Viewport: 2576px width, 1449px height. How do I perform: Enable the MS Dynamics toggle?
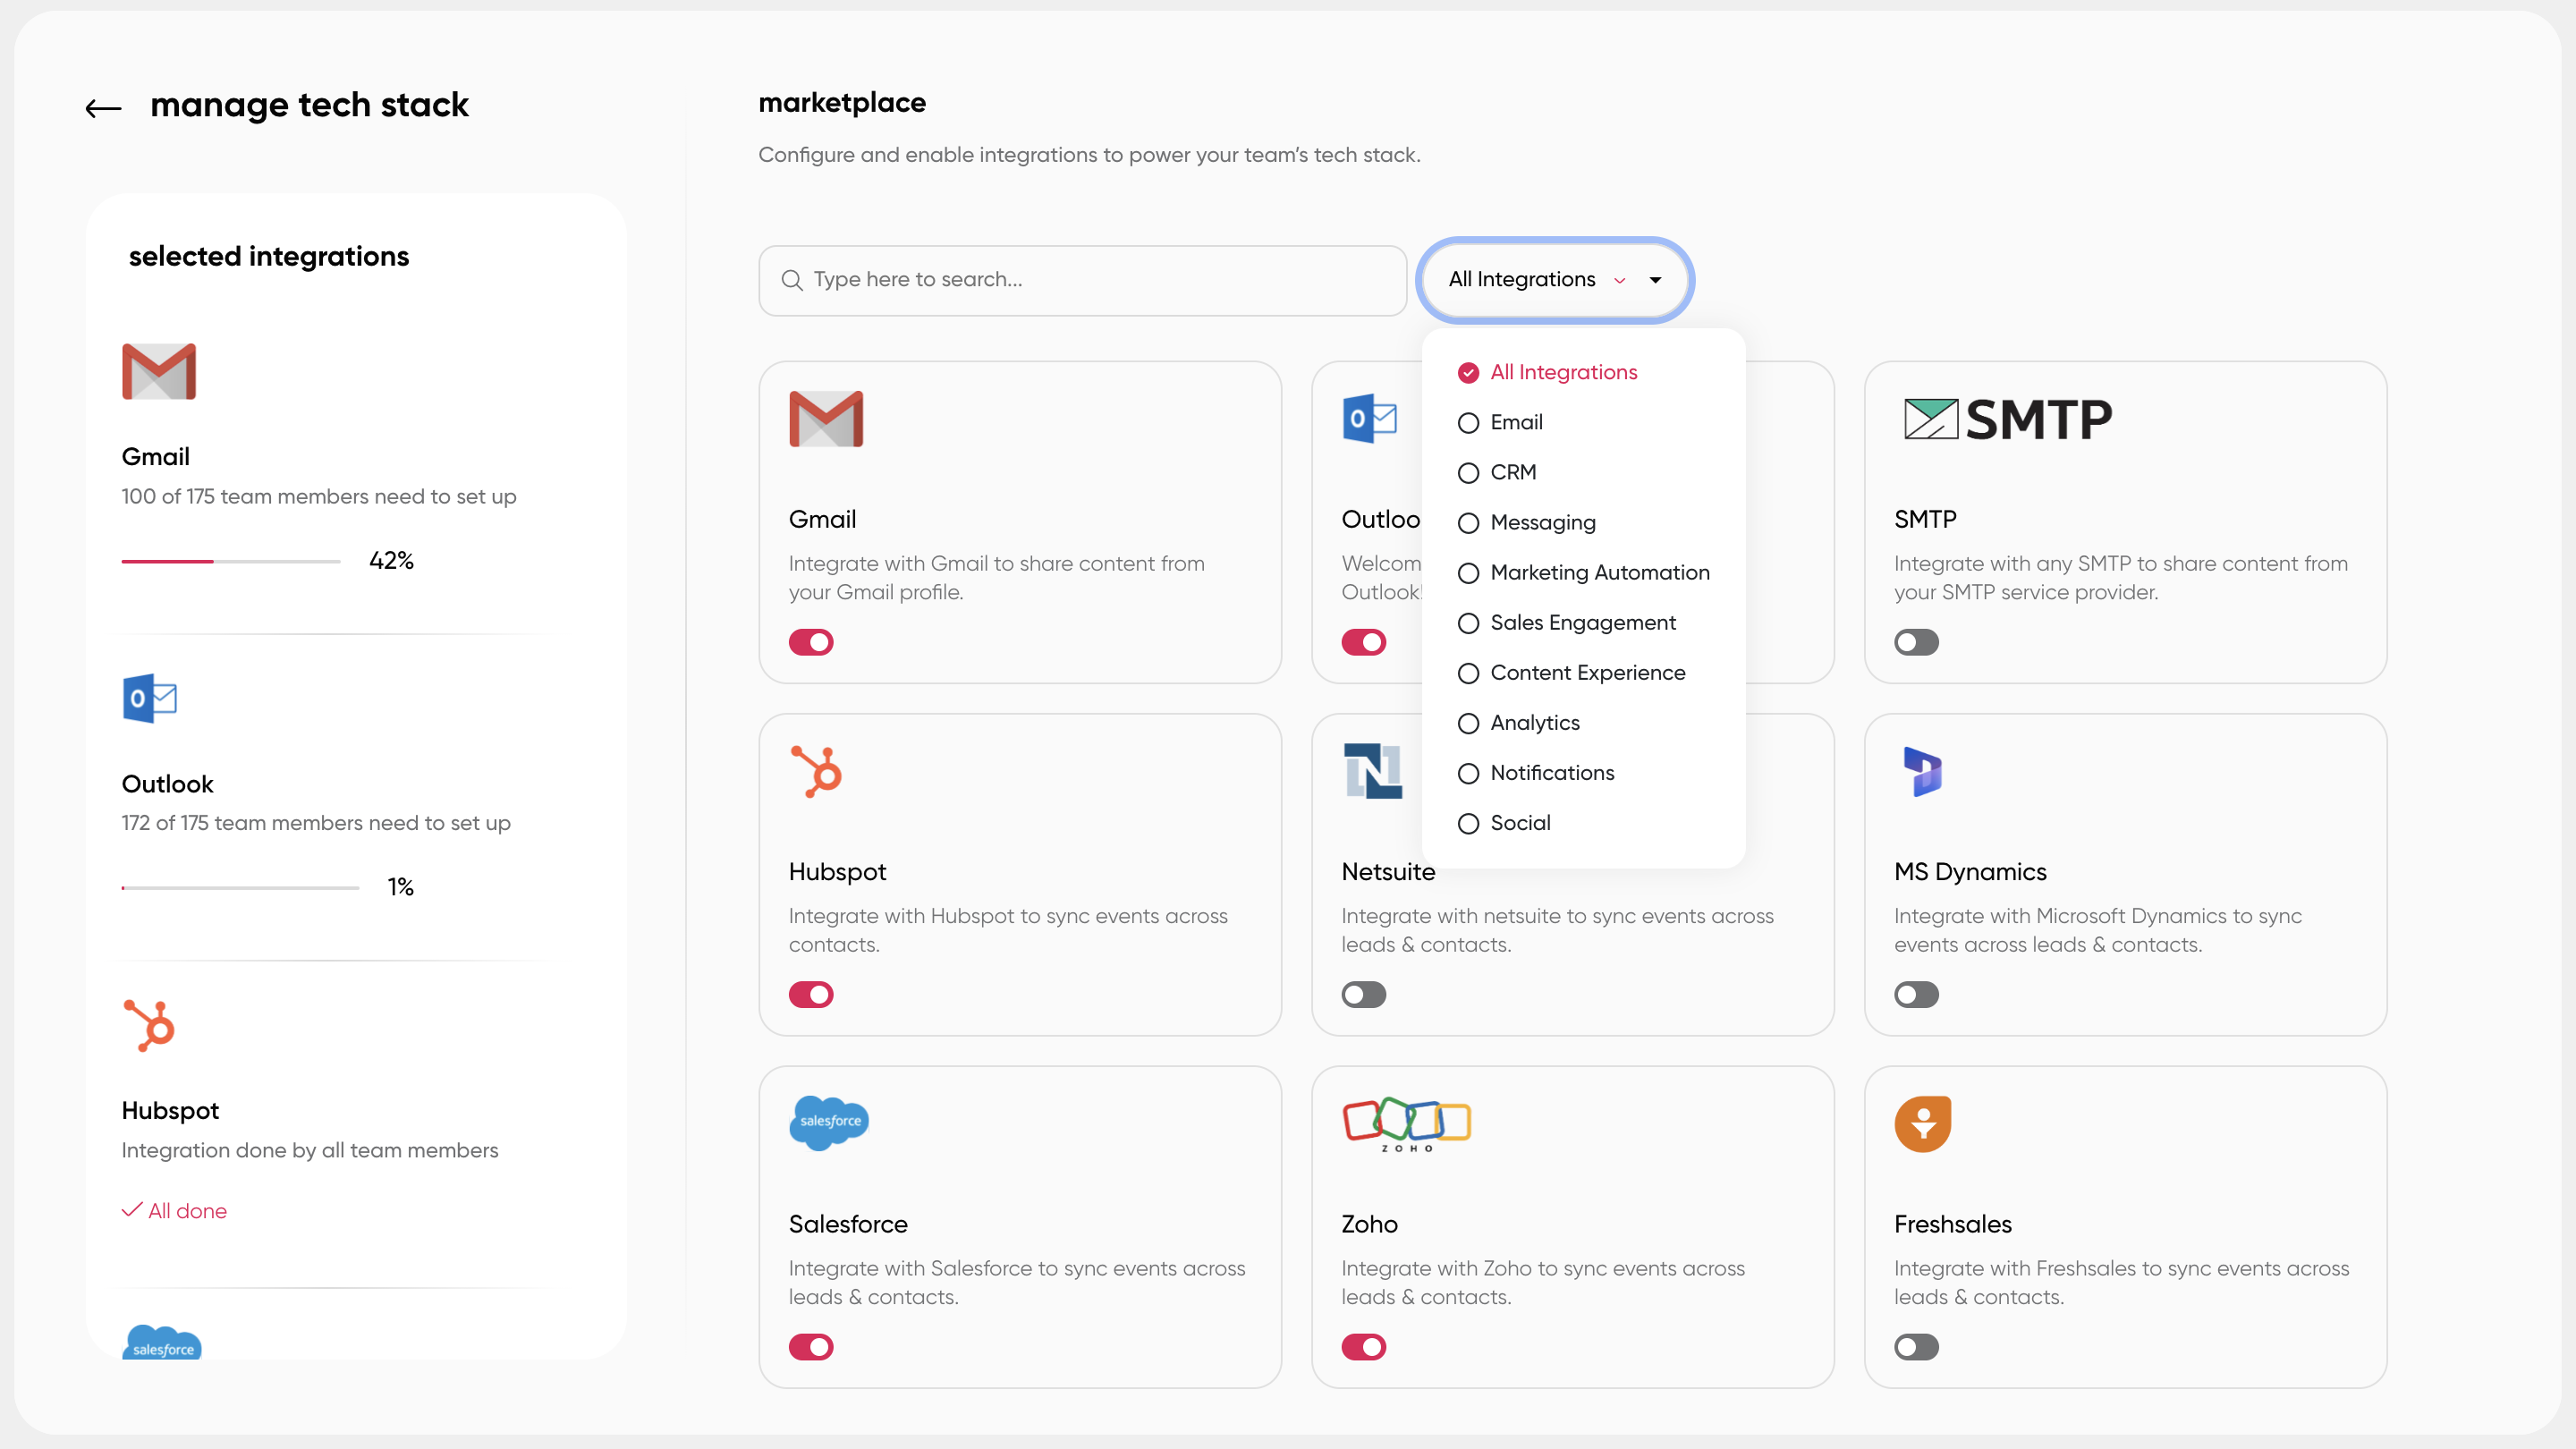[1916, 994]
